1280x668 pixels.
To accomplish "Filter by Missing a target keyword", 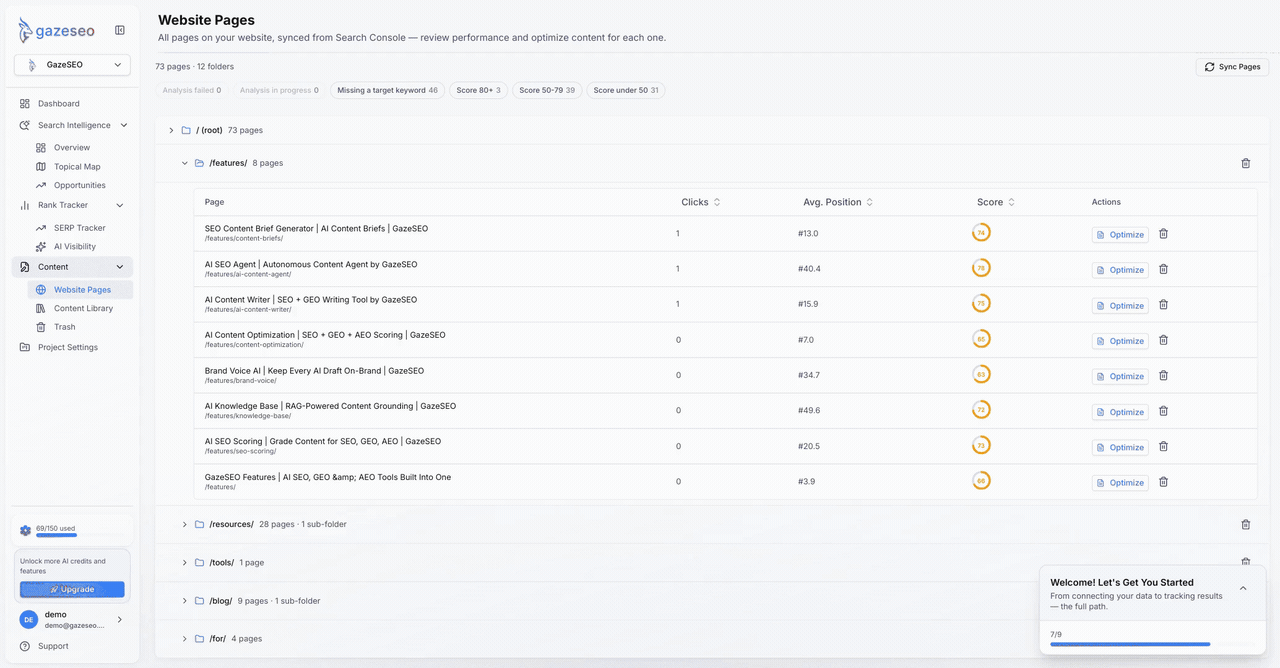I will (388, 91).
